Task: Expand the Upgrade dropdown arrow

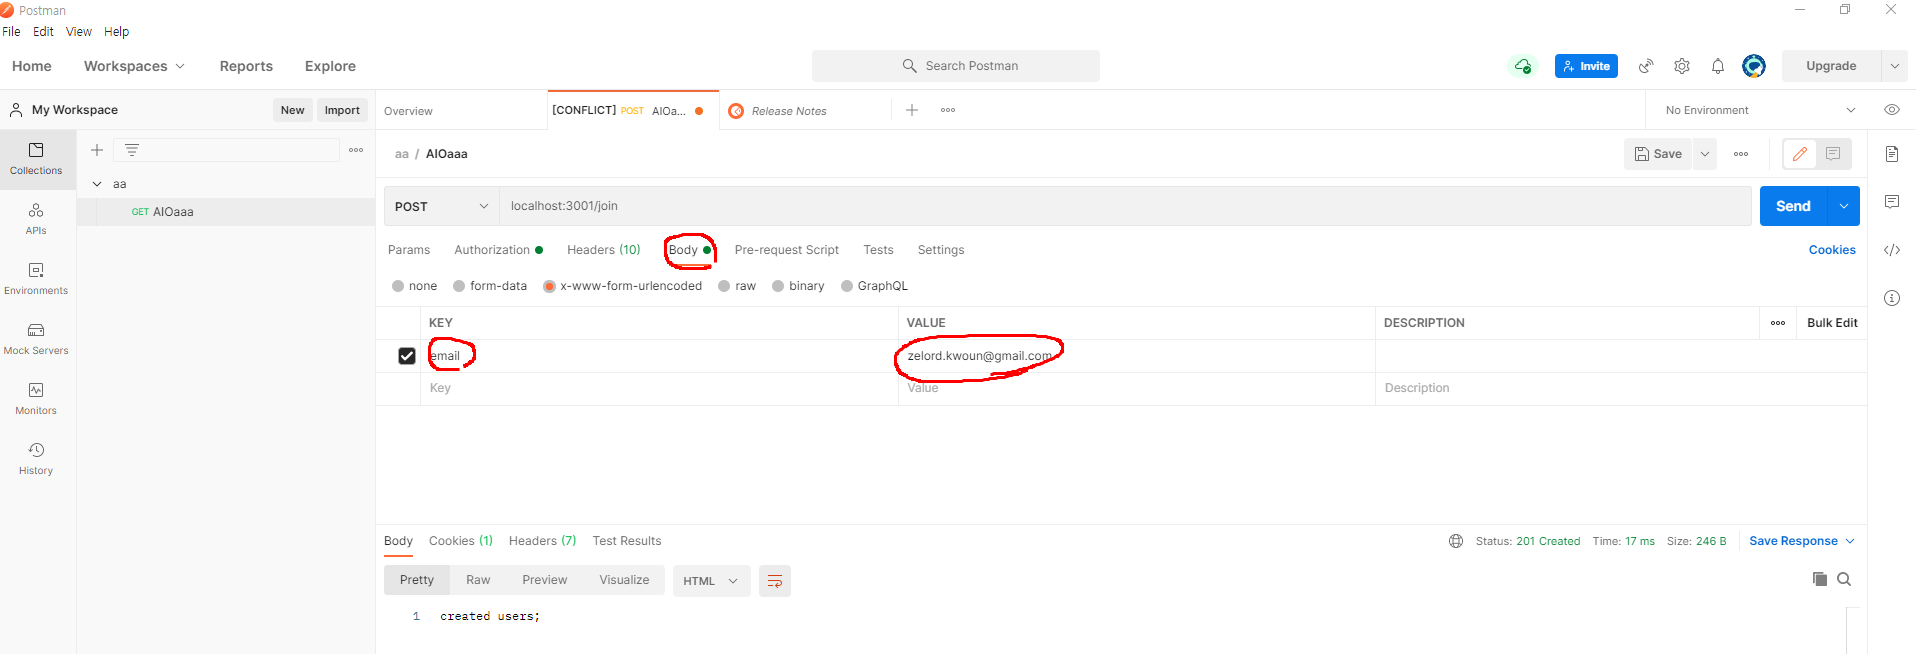Action: (1895, 66)
